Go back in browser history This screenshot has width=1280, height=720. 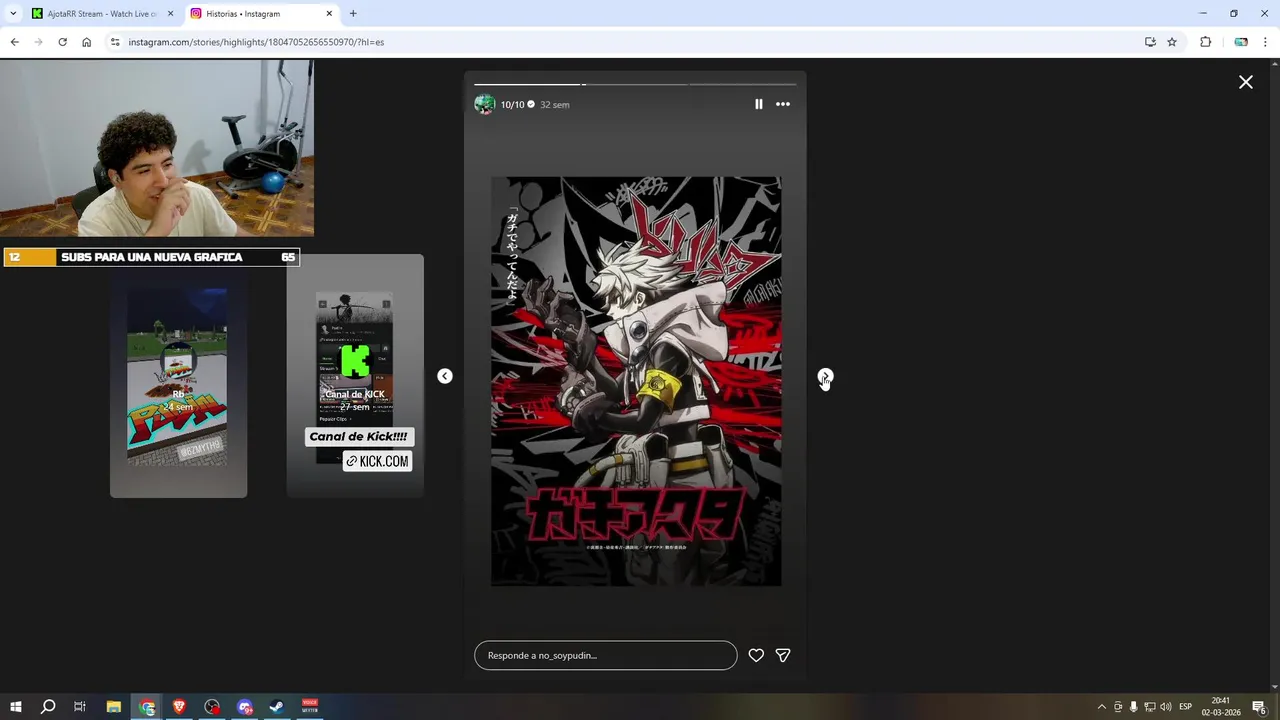pos(15,42)
